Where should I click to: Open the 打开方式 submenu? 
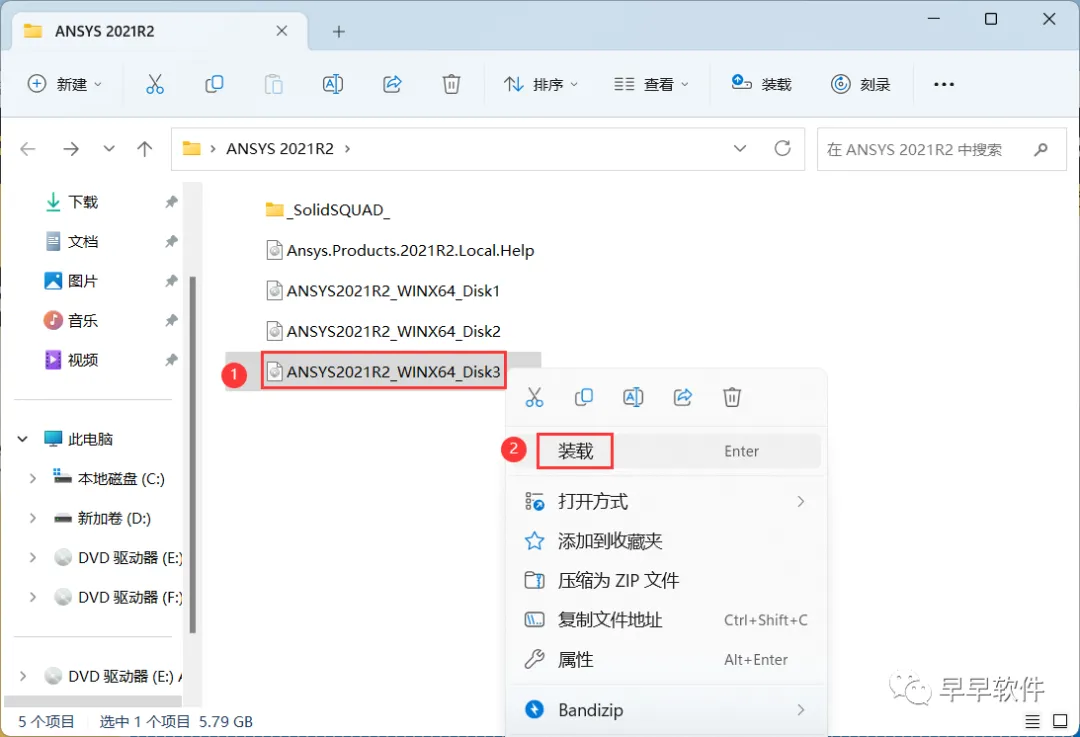point(666,501)
